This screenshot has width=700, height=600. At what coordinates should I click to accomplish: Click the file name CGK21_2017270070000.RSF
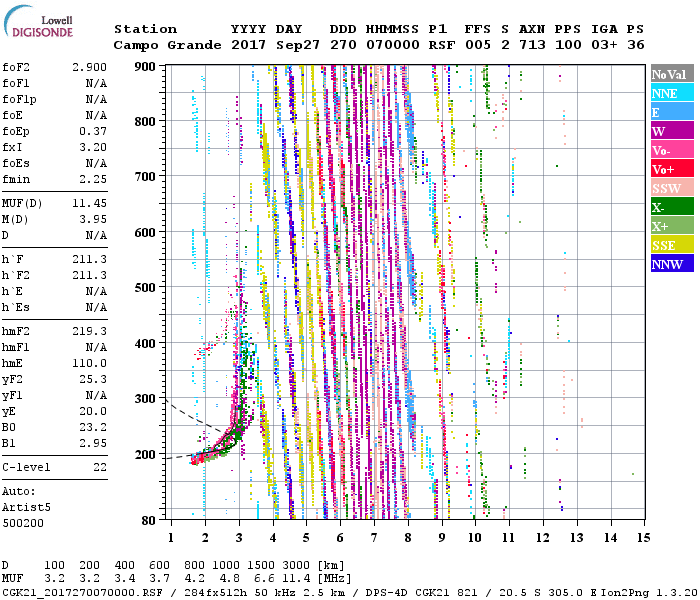coord(82,592)
